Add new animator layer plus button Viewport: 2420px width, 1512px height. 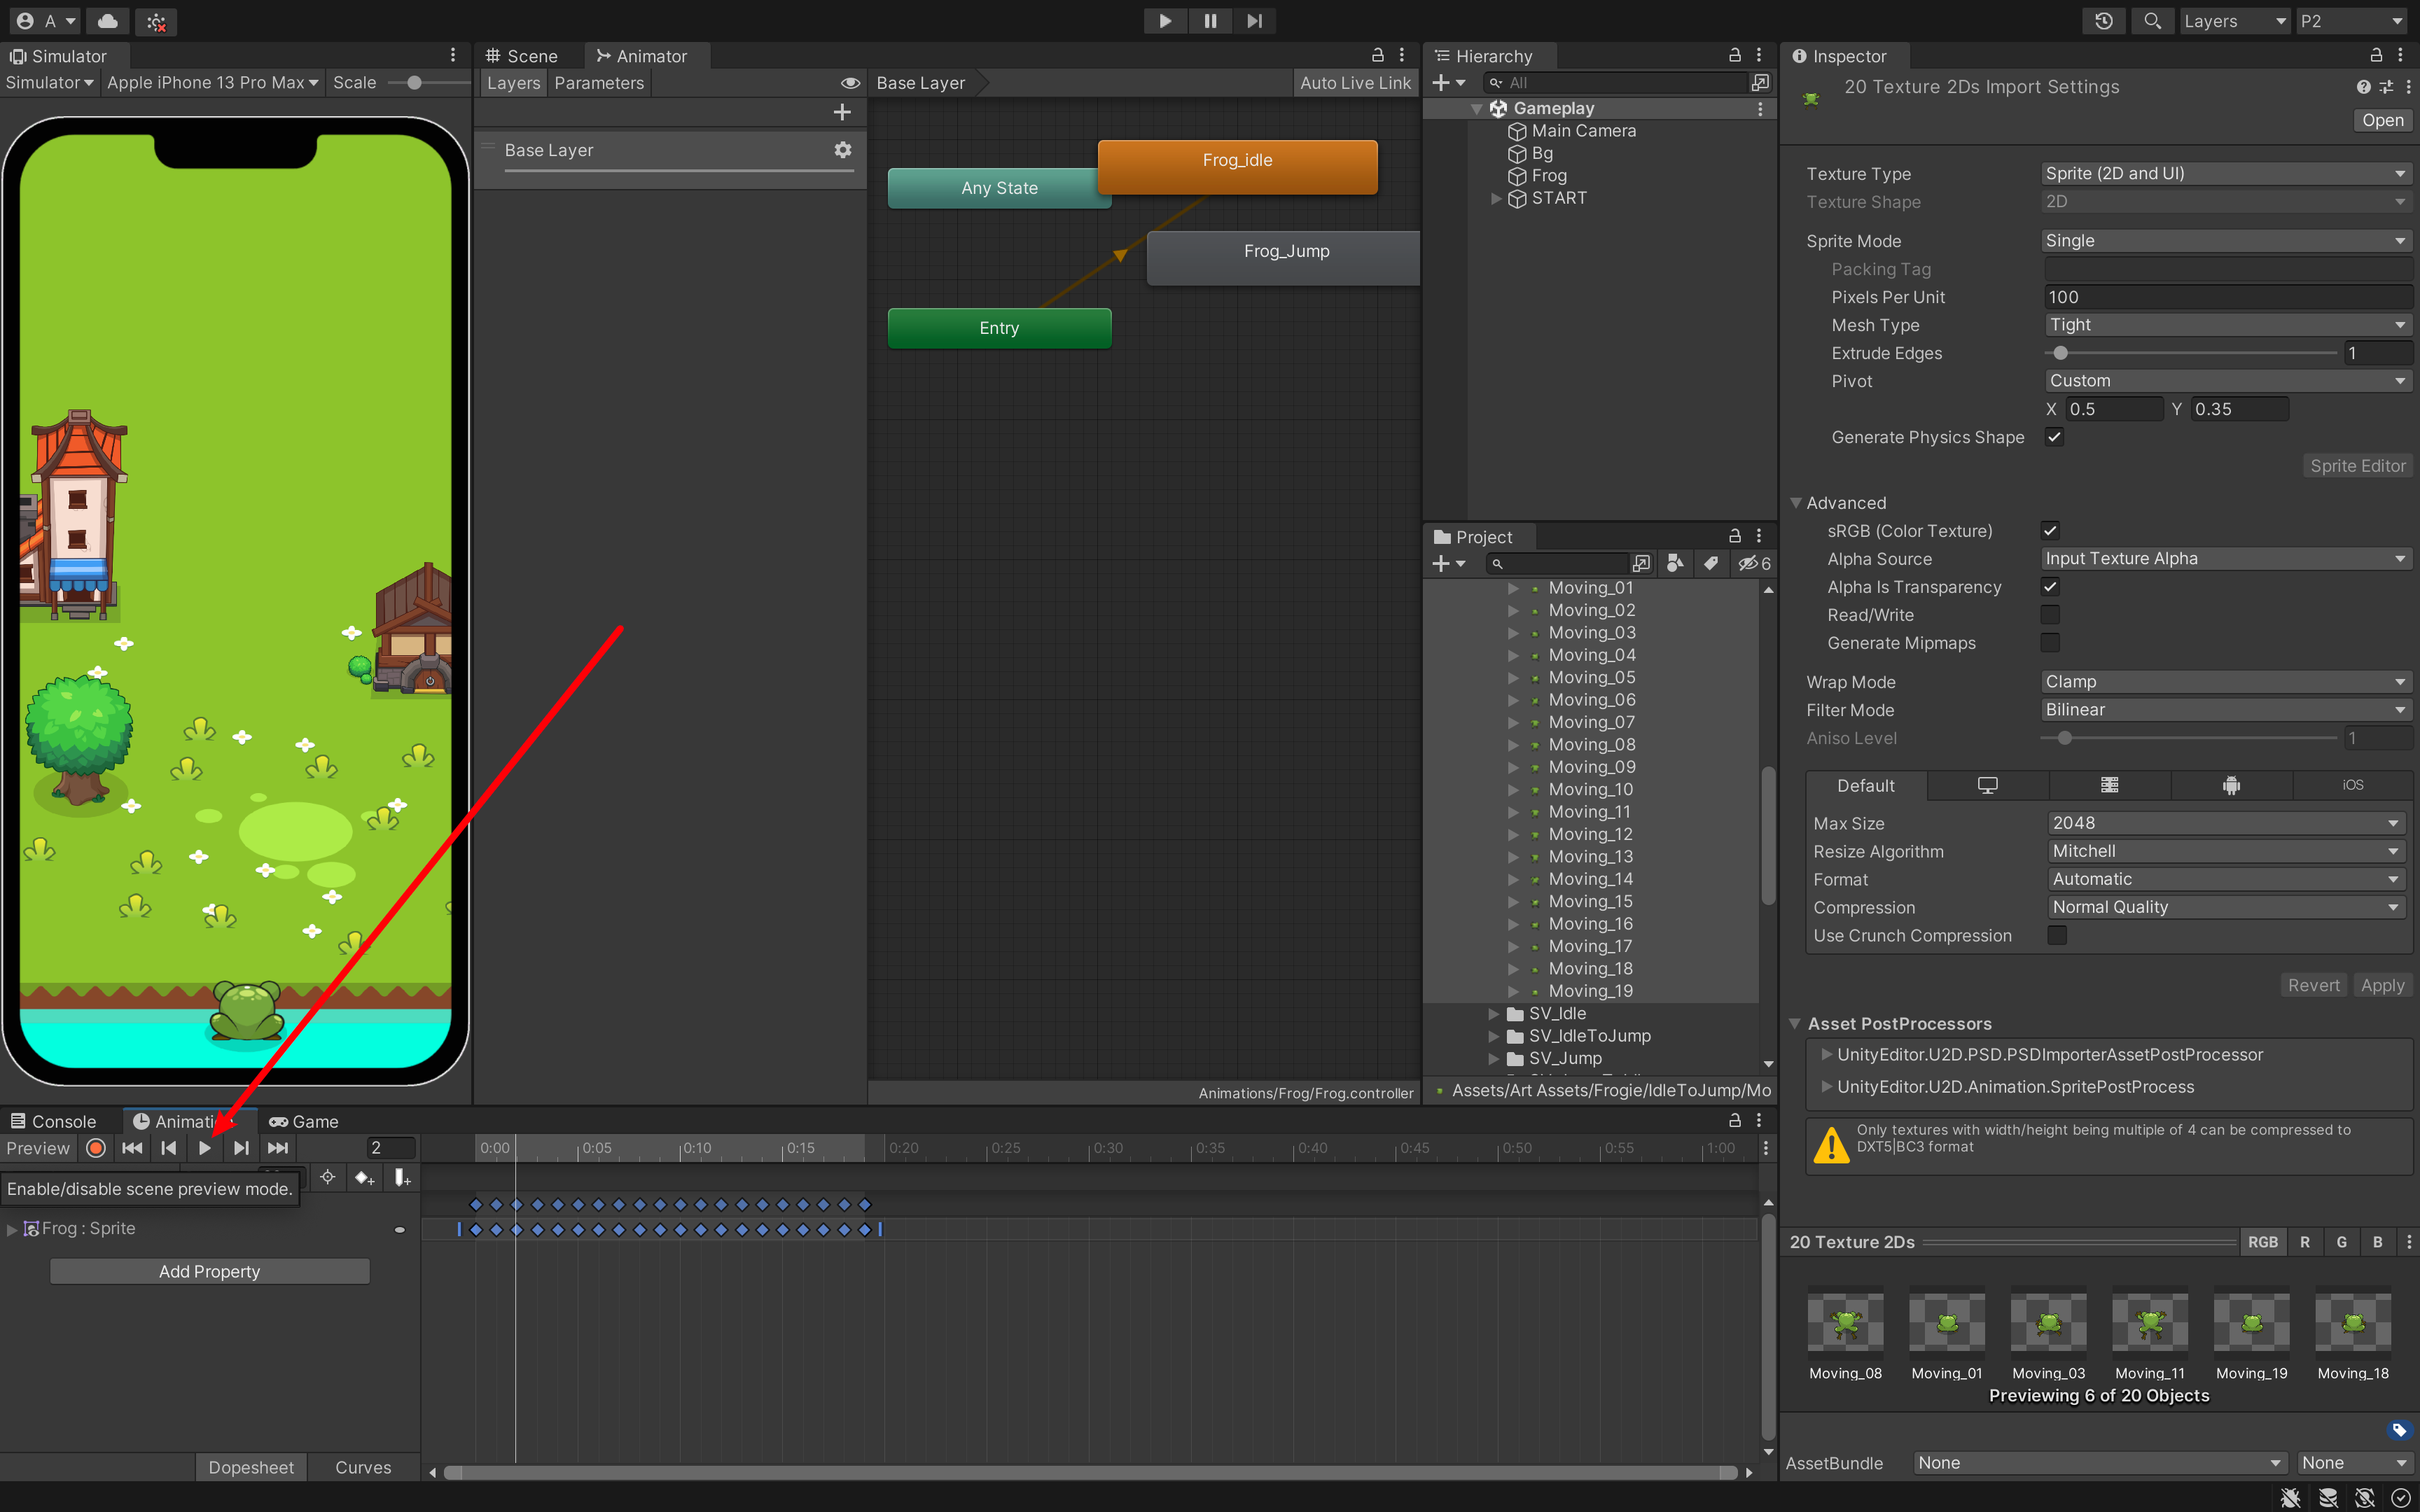(842, 112)
